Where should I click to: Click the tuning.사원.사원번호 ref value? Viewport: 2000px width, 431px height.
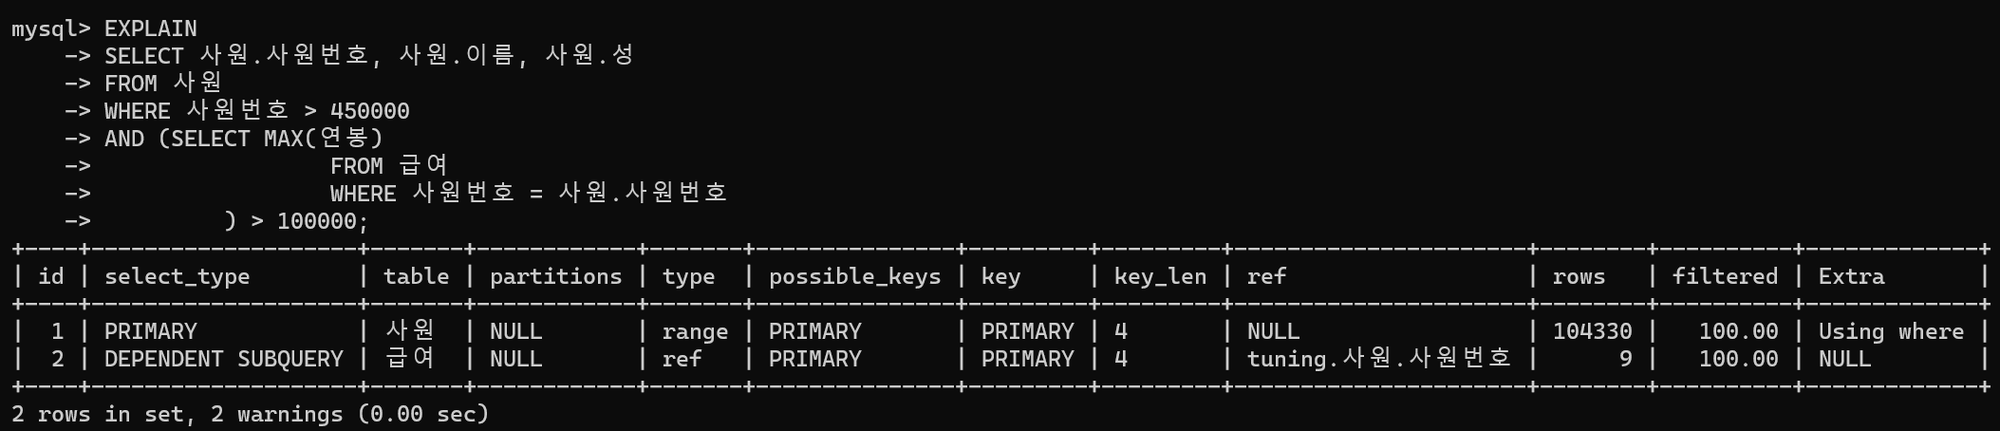tap(1378, 359)
